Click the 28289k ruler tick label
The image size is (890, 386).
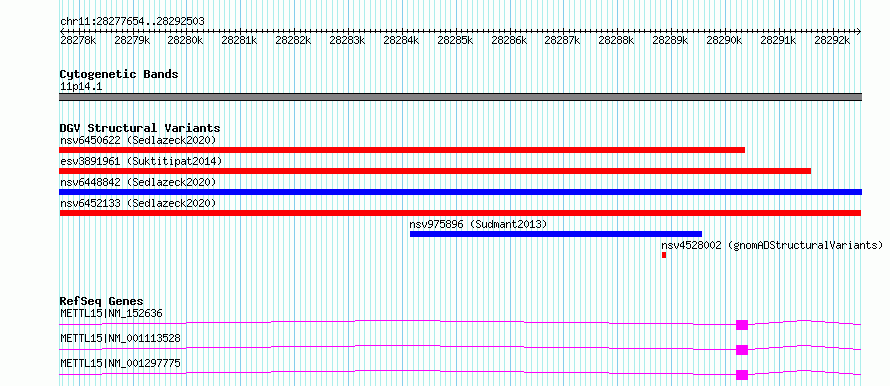[670, 40]
